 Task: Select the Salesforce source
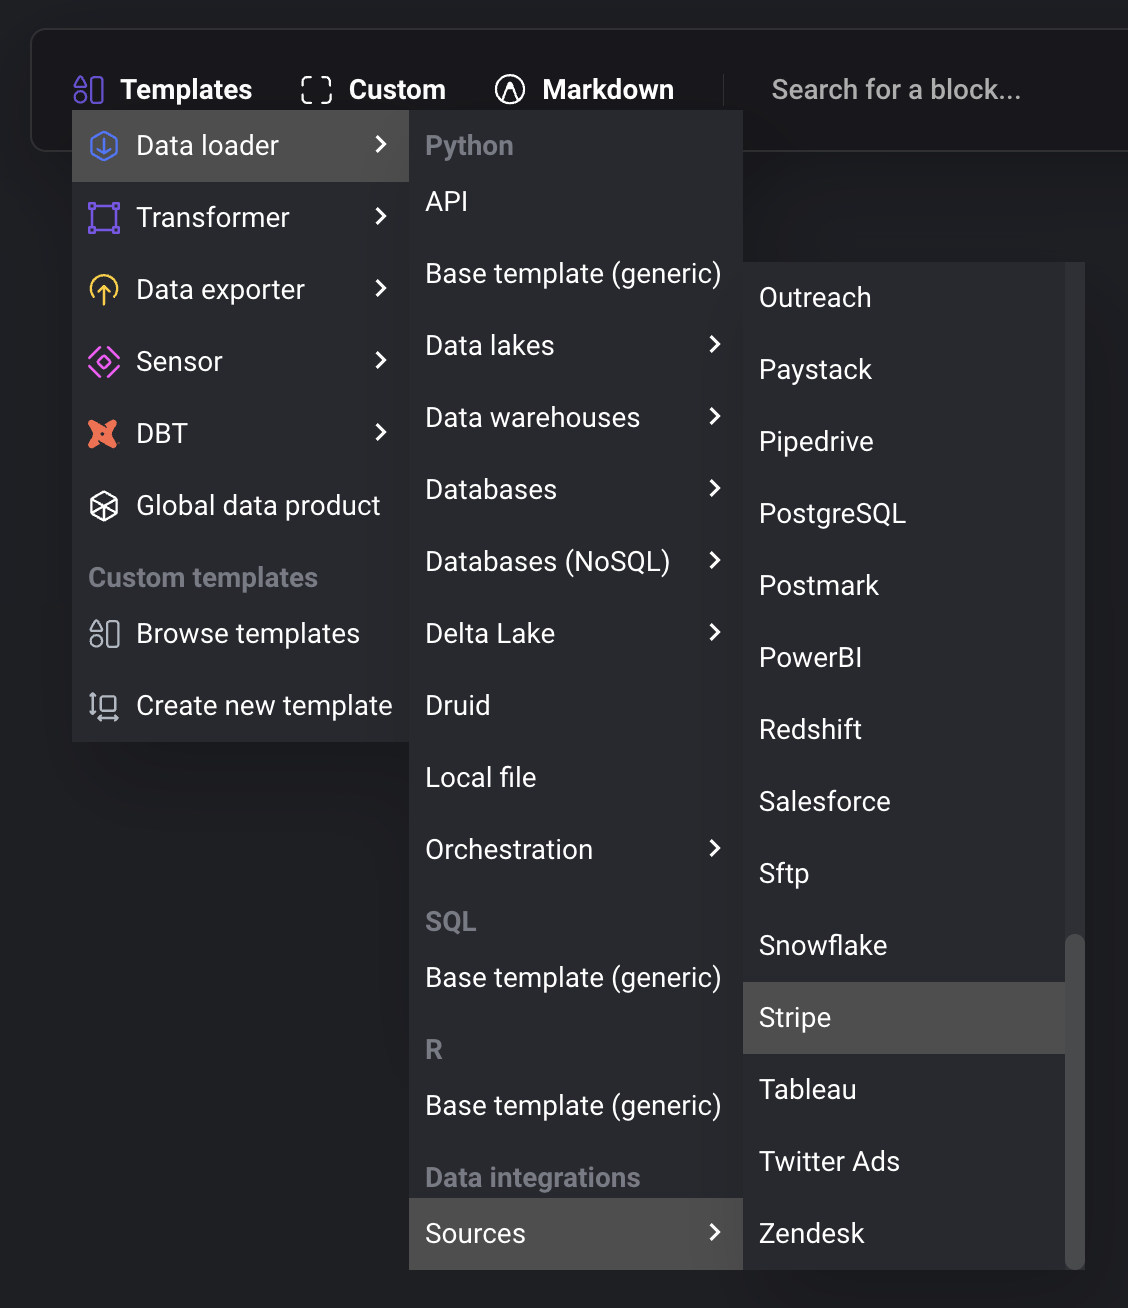(x=904, y=802)
